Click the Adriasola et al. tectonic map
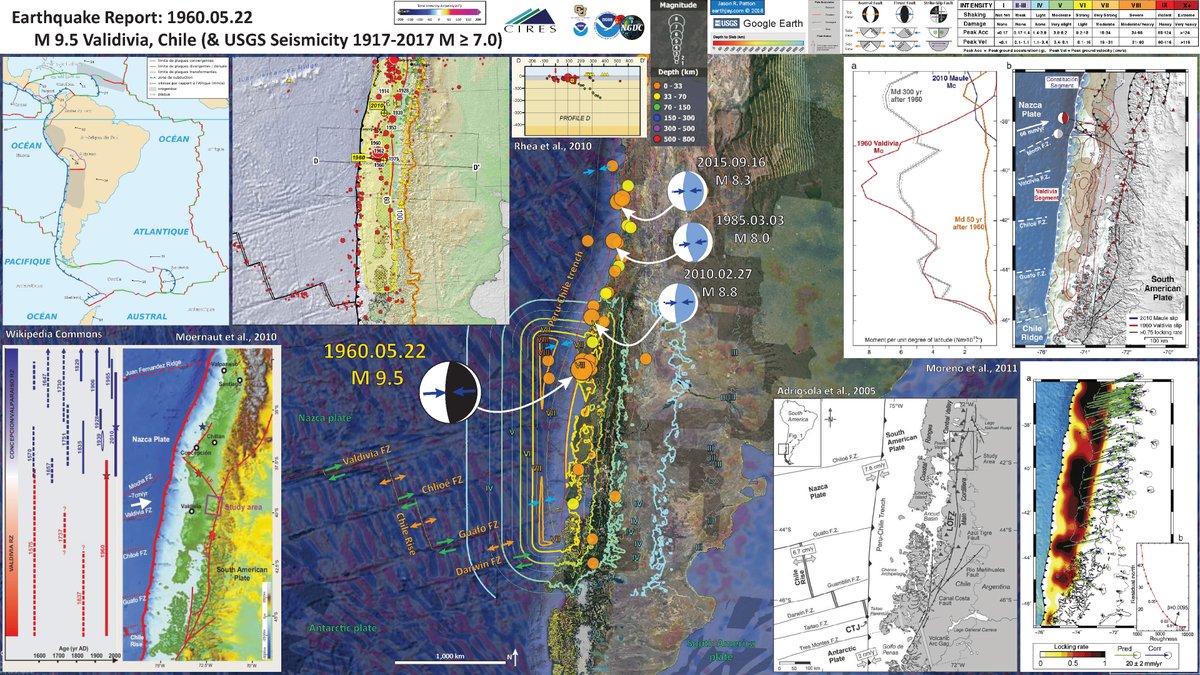 (x=896, y=533)
